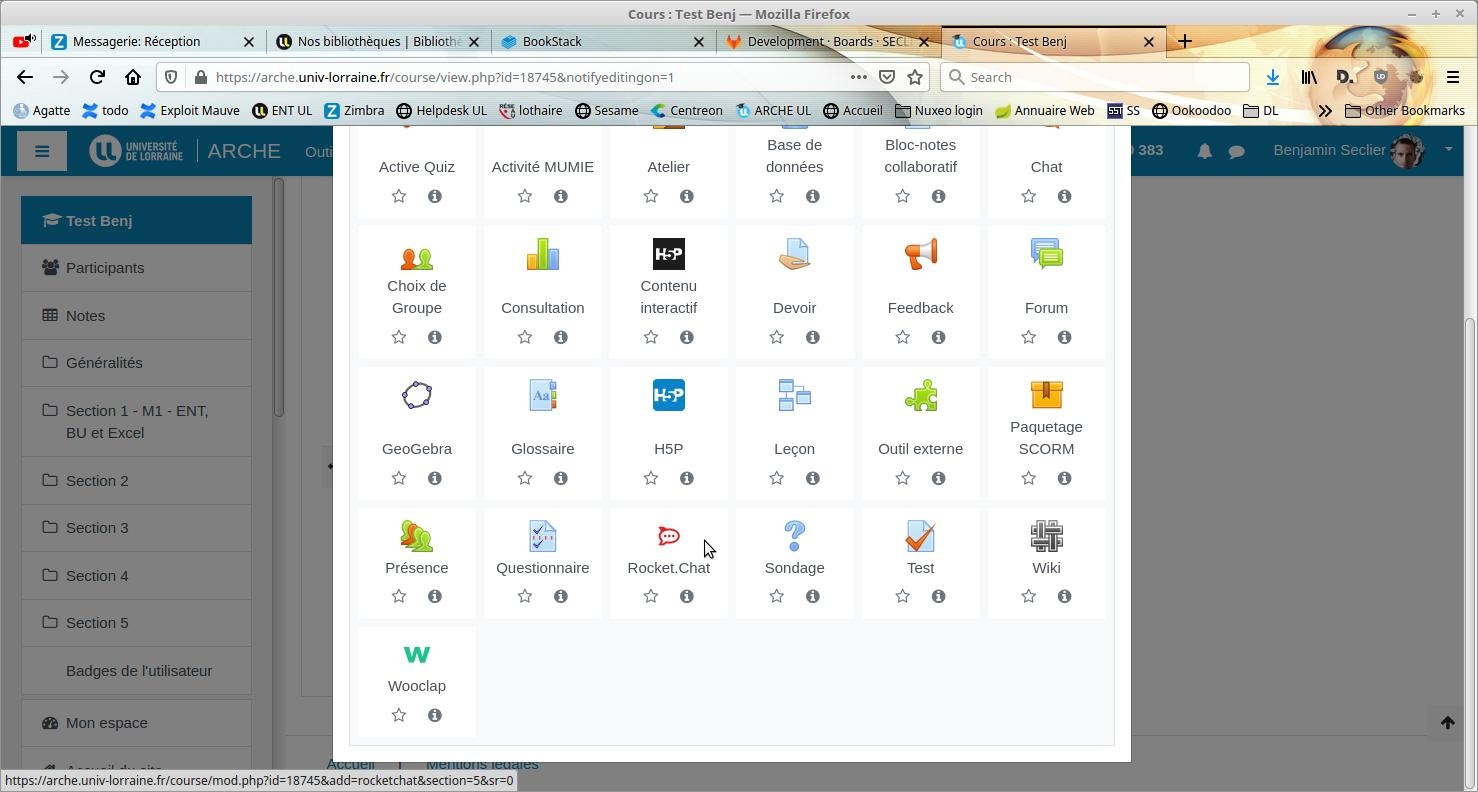Screen dimensions: 1478x792
Task: Open Participants in the side navigation
Action: point(105,268)
